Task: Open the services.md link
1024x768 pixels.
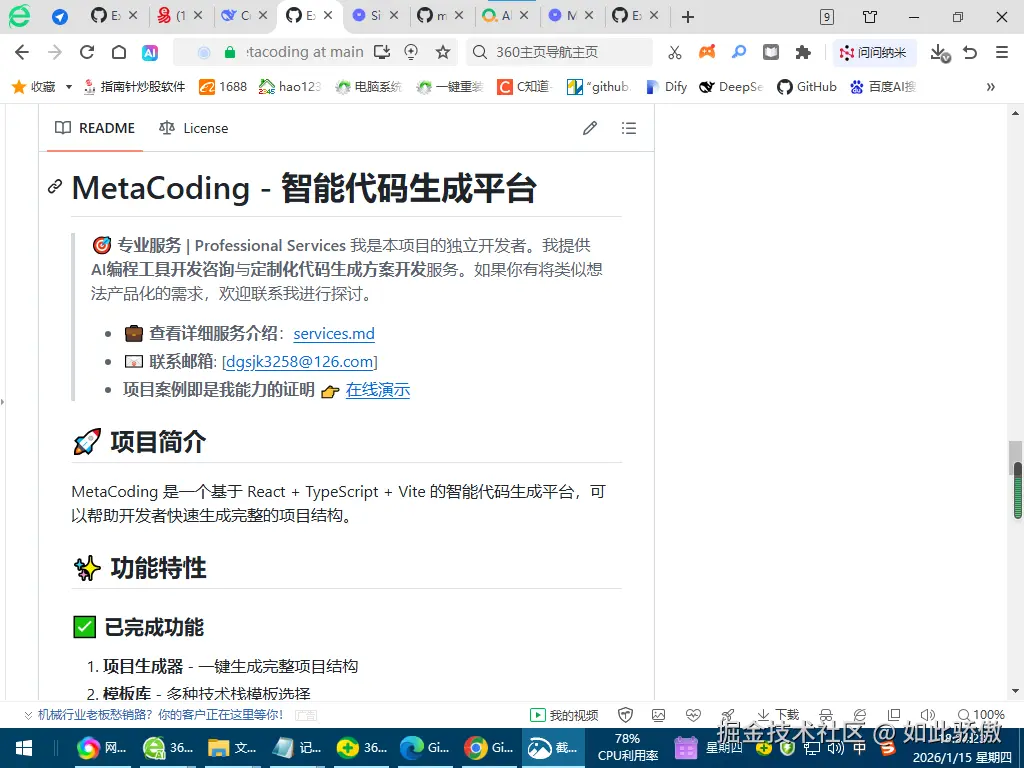Action: pos(333,333)
